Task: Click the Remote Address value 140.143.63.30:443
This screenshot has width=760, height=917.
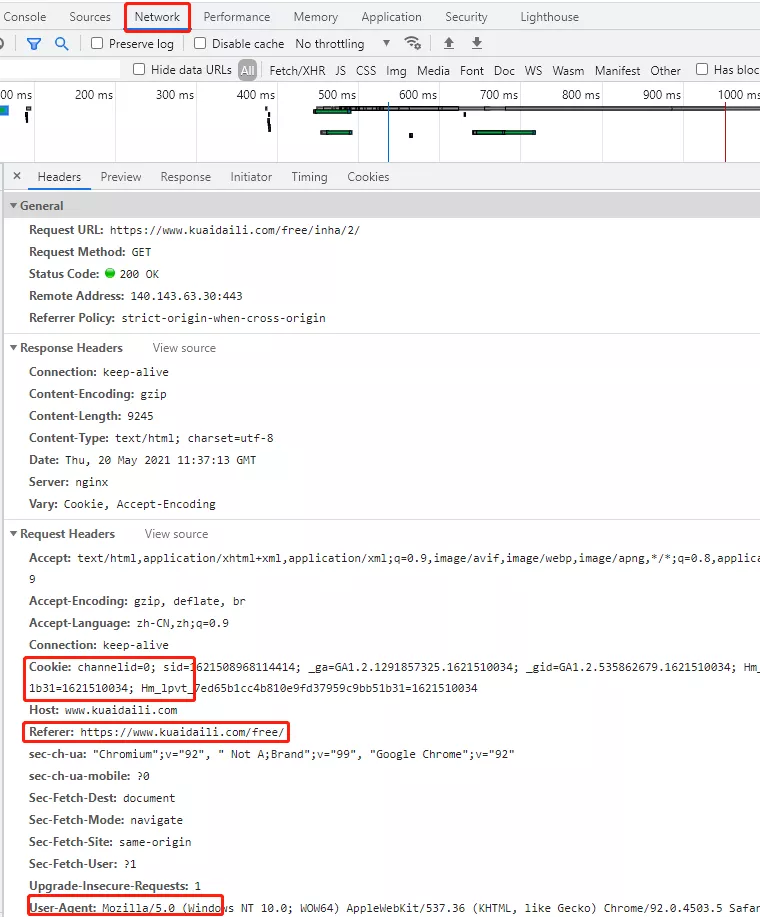Action: point(186,297)
